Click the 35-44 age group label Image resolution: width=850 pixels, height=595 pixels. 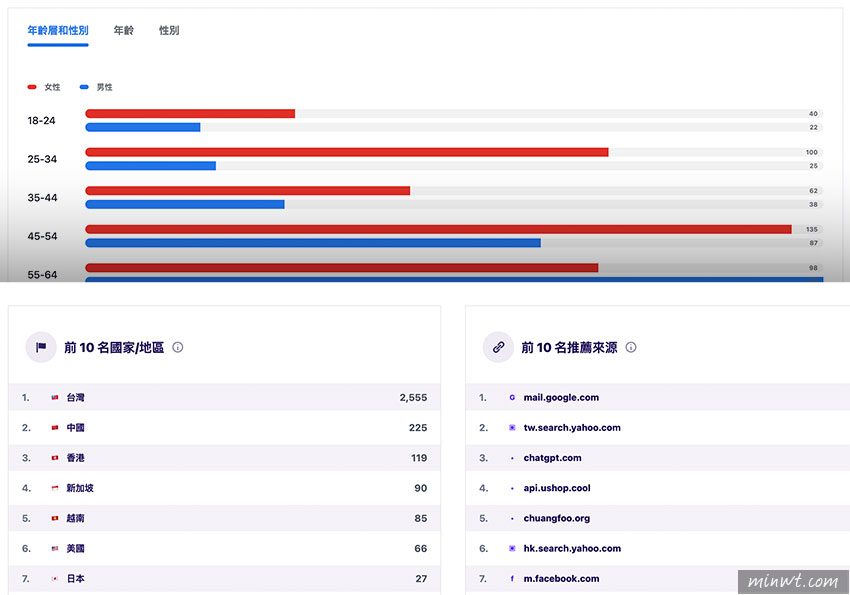point(42,198)
